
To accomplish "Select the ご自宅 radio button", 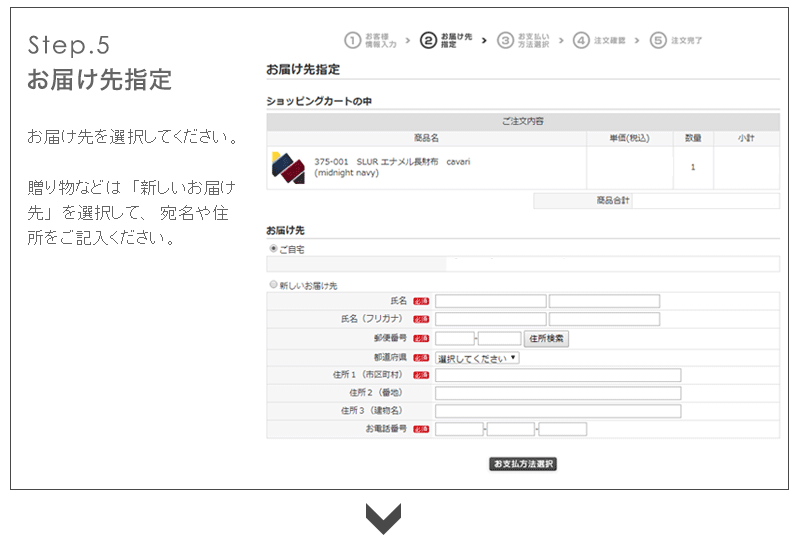I will point(273,248).
